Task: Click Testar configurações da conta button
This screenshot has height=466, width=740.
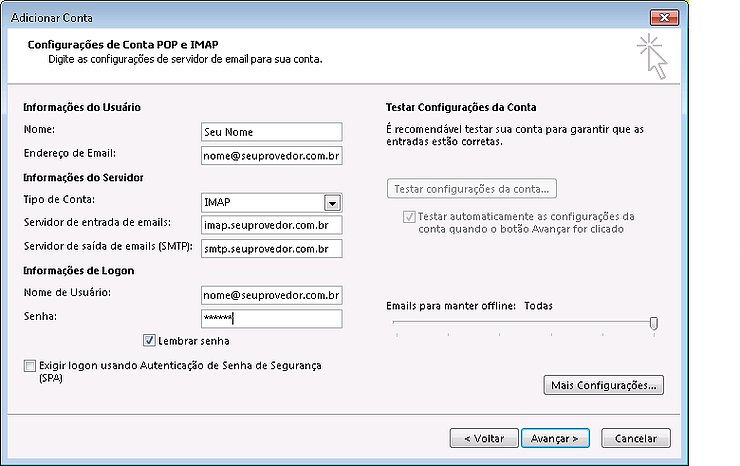Action: coord(471,189)
